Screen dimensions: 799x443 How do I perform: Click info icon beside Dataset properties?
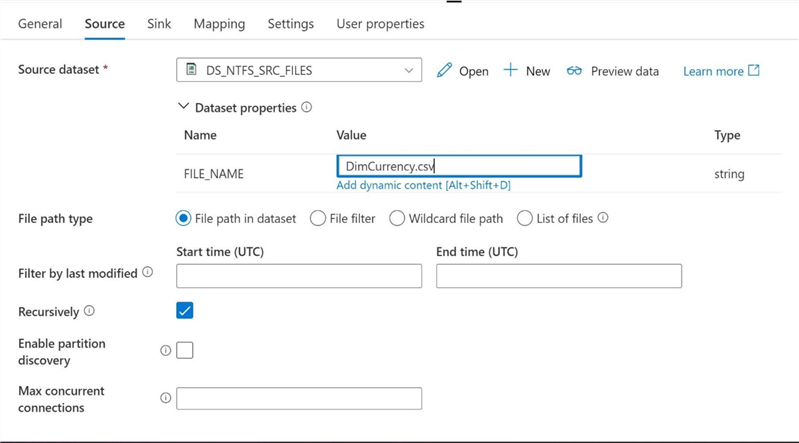pyautogui.click(x=307, y=107)
